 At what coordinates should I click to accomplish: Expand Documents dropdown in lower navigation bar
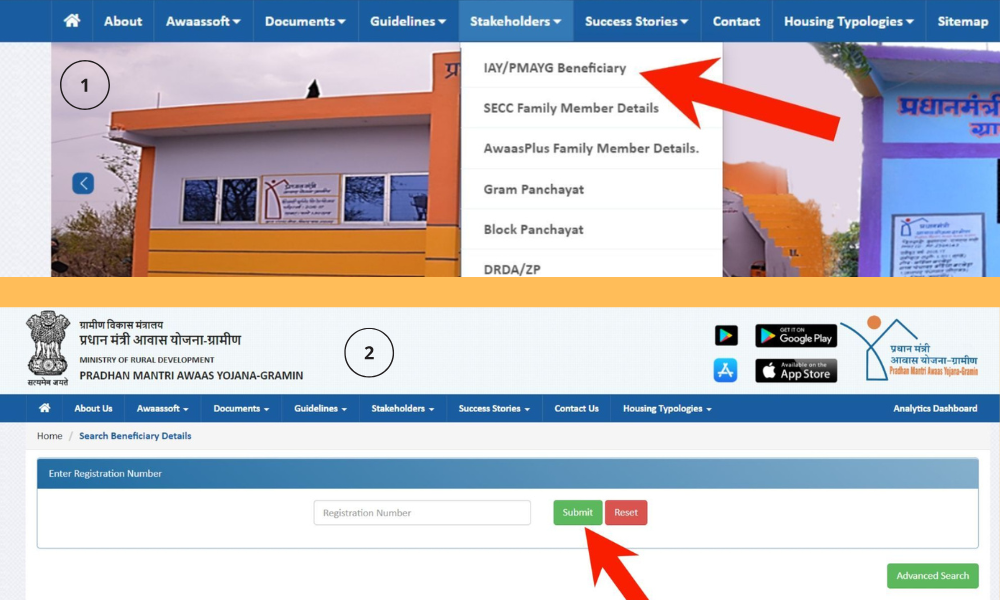click(241, 408)
